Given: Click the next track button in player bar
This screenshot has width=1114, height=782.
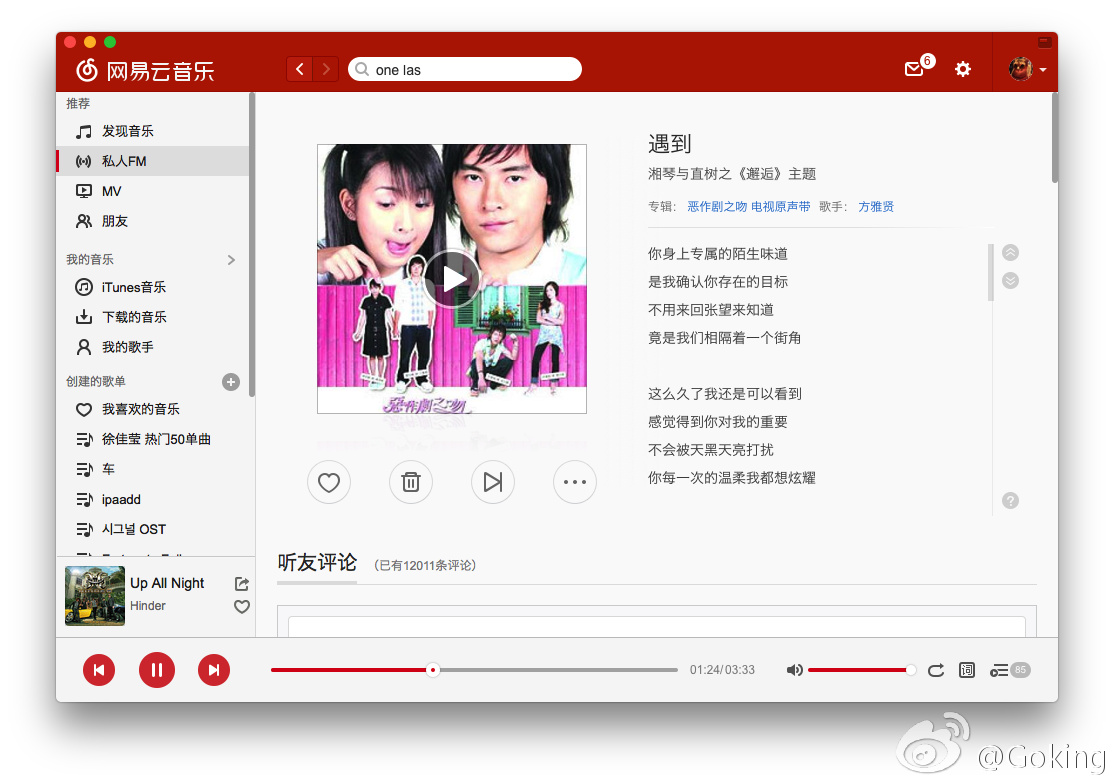Looking at the screenshot, I should coord(214,670).
